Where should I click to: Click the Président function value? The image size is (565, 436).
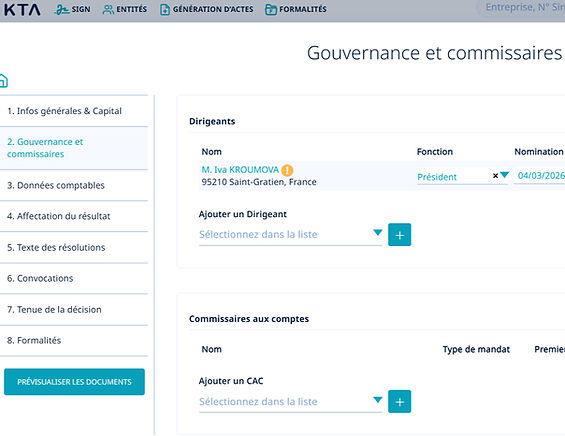point(437,177)
